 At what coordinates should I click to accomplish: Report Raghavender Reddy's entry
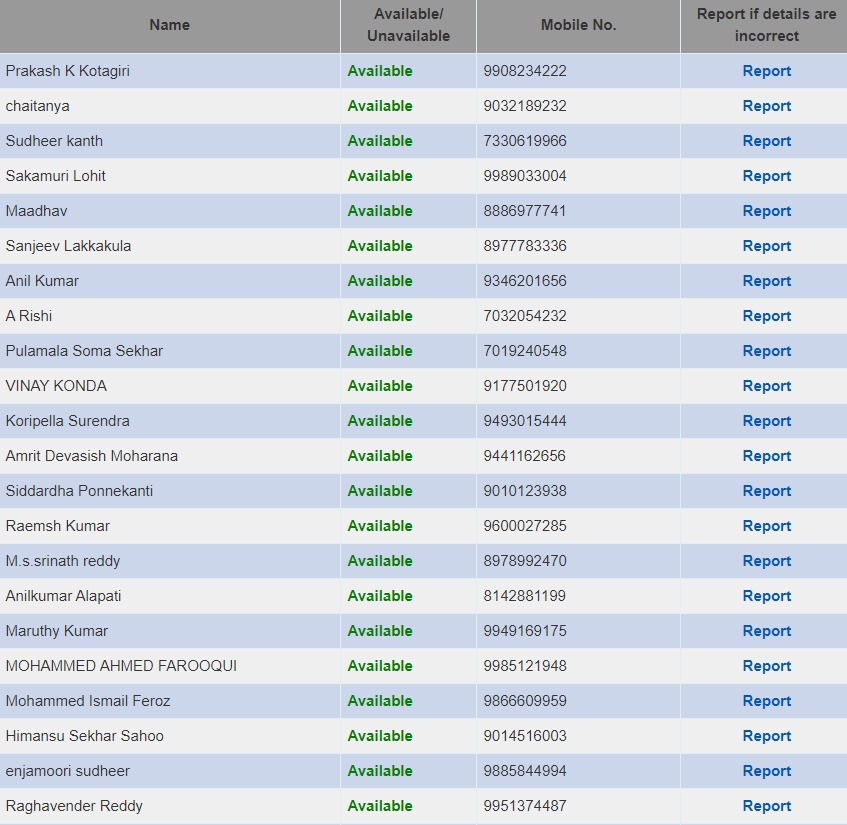(x=767, y=806)
